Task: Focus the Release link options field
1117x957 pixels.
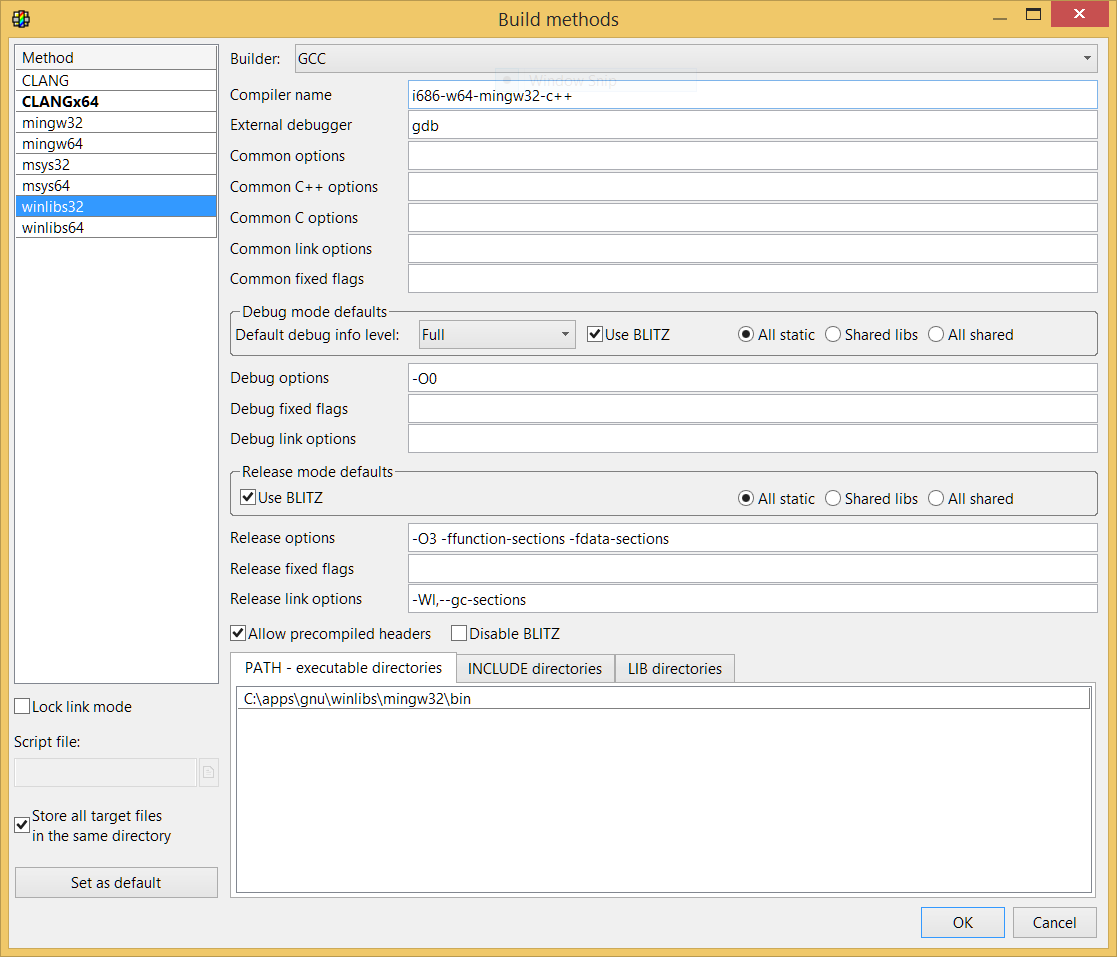Action: (752, 599)
